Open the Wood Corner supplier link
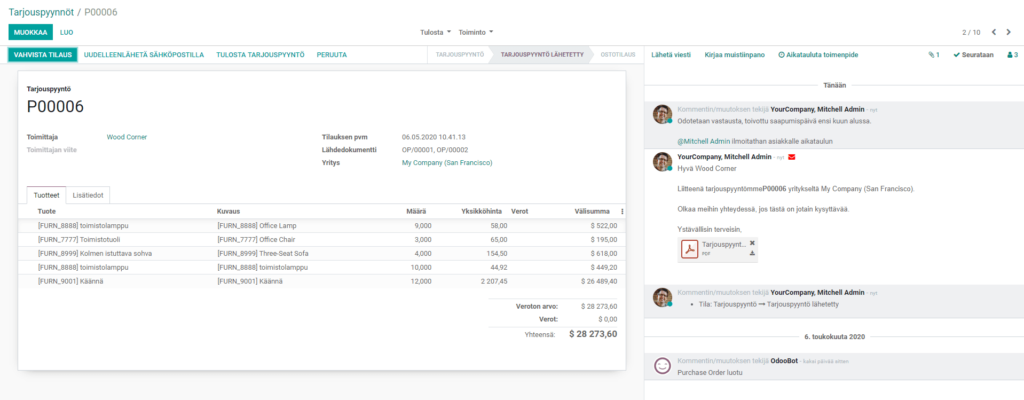 (127, 137)
